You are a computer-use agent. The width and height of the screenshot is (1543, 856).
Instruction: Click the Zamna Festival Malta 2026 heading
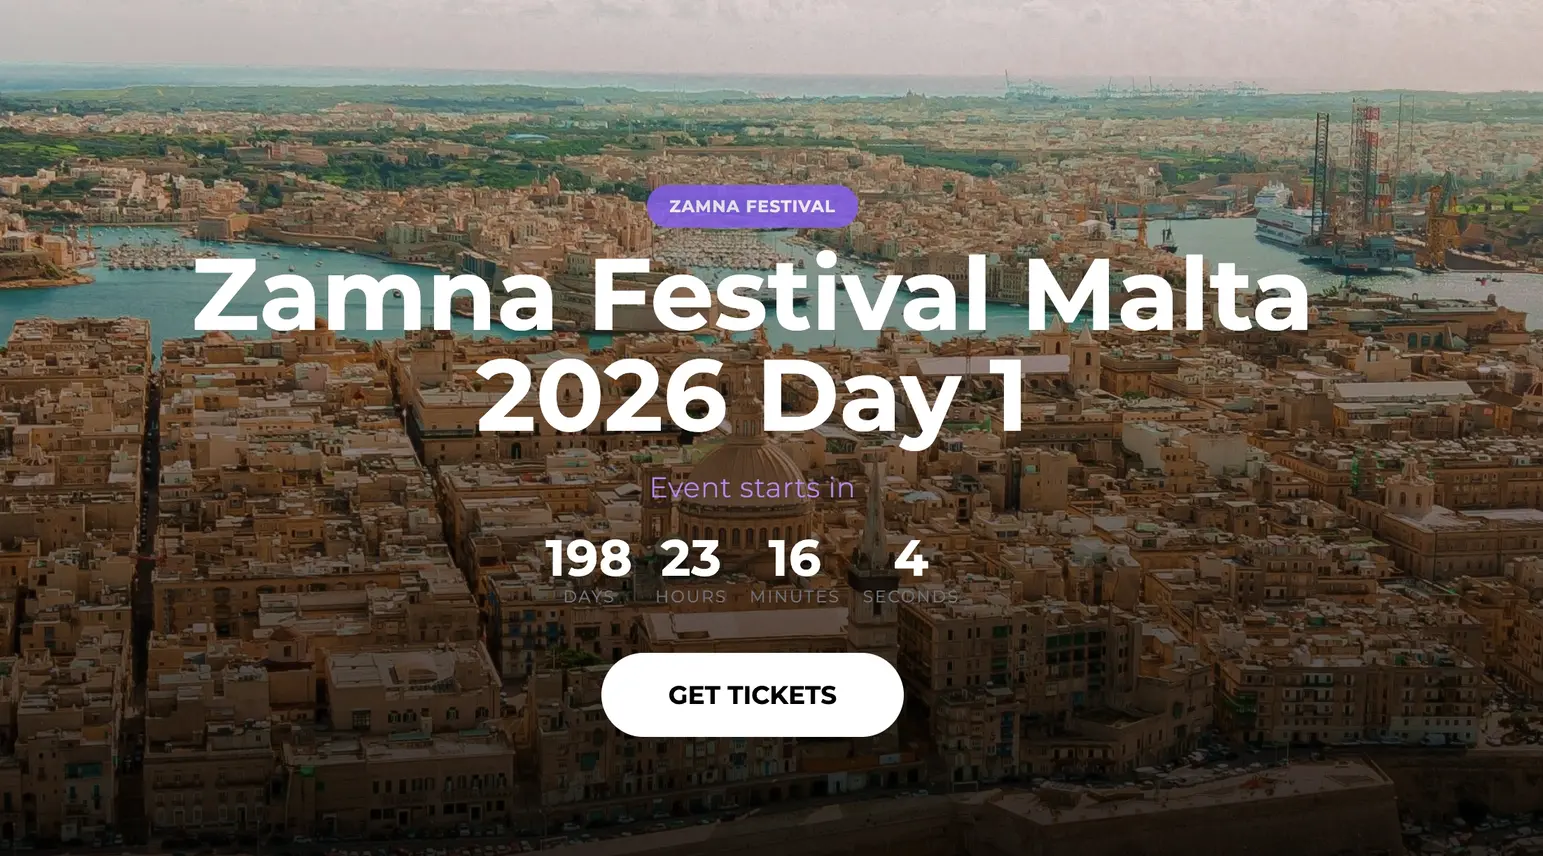pyautogui.click(x=751, y=345)
